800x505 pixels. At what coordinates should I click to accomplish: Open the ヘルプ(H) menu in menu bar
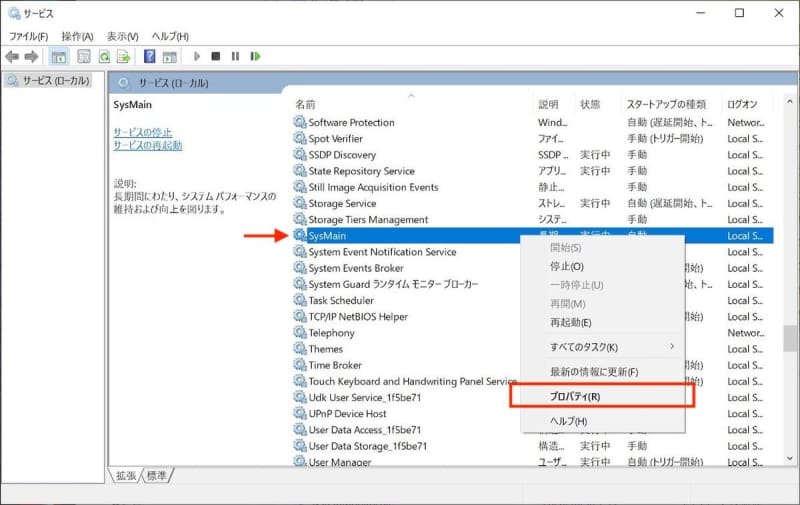coord(170,36)
